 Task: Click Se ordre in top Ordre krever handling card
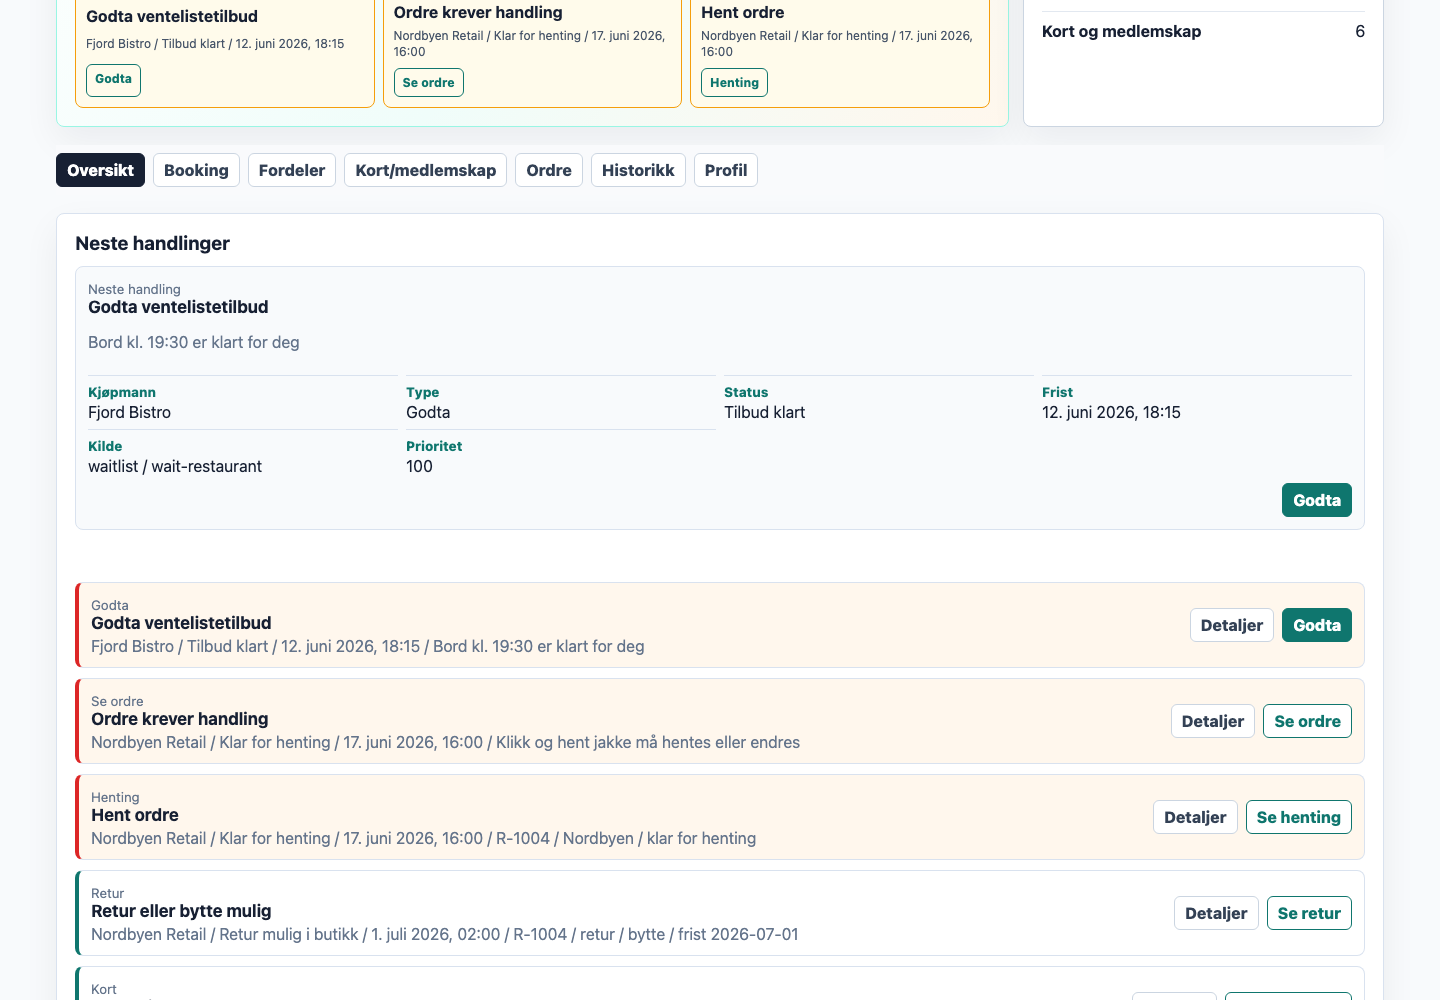point(428,83)
